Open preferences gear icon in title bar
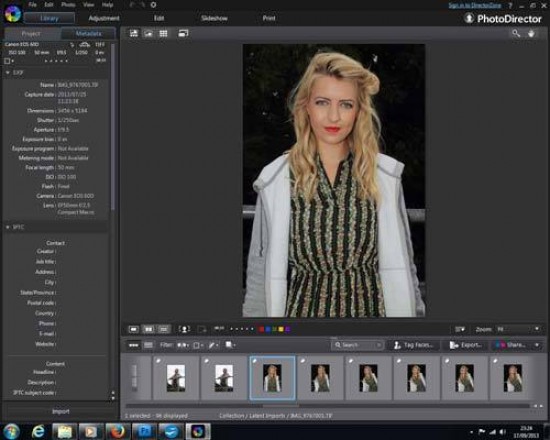 pyautogui.click(x=153, y=5)
